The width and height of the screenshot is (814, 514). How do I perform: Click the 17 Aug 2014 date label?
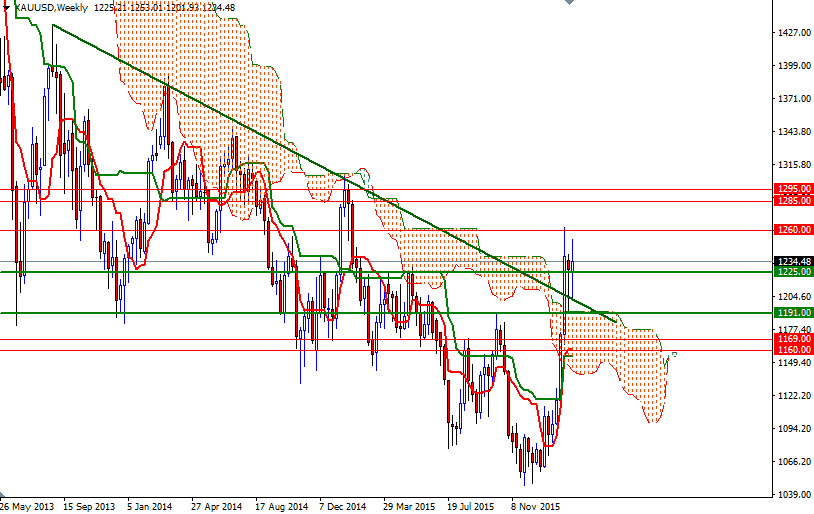(281, 506)
